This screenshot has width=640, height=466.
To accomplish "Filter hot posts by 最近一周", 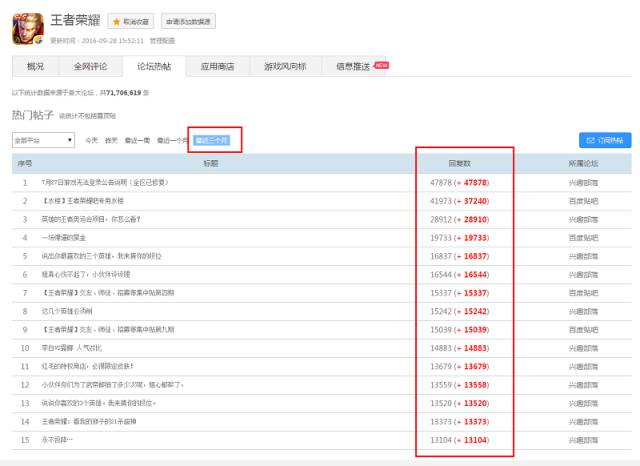I will 137,140.
